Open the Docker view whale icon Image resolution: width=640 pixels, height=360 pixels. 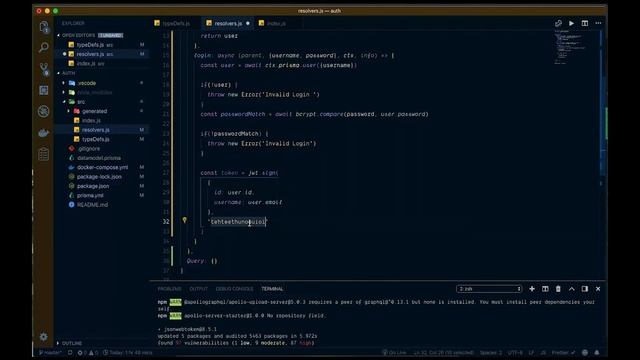44,133
